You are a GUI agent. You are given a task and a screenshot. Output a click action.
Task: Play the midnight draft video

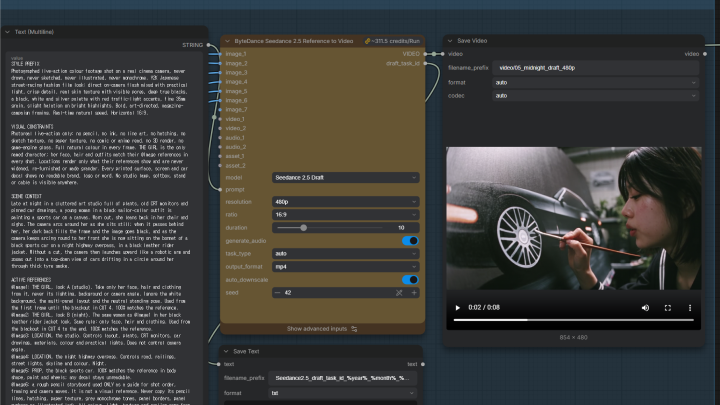(x=457, y=308)
